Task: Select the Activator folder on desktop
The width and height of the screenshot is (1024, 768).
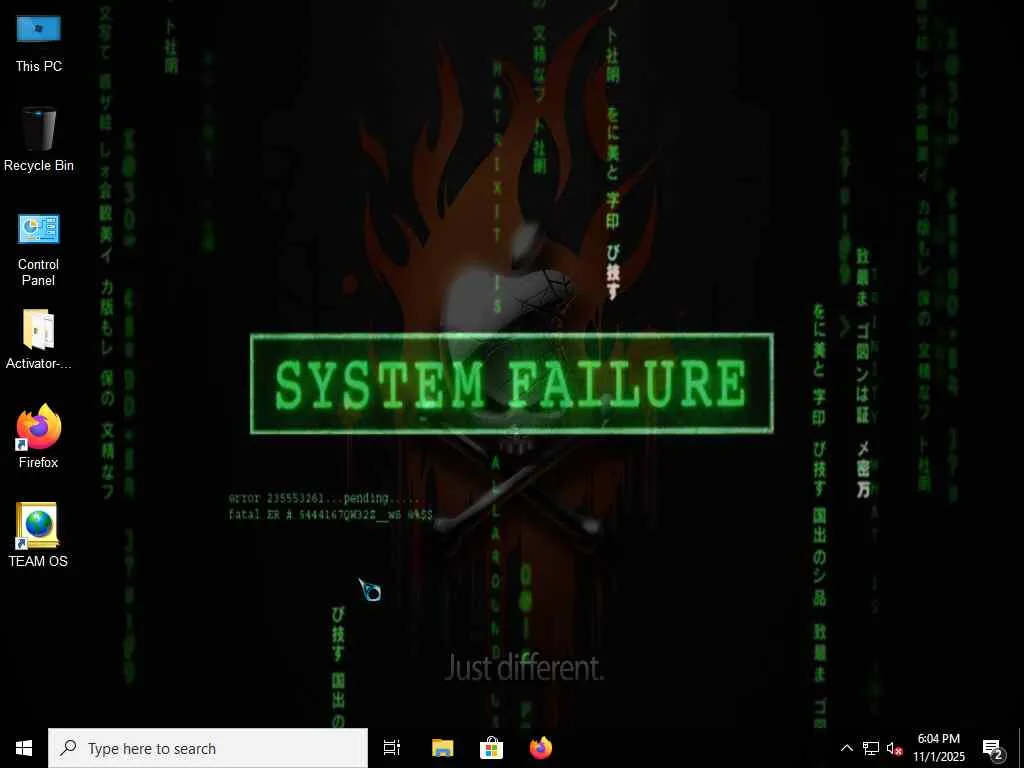Action: [x=39, y=340]
